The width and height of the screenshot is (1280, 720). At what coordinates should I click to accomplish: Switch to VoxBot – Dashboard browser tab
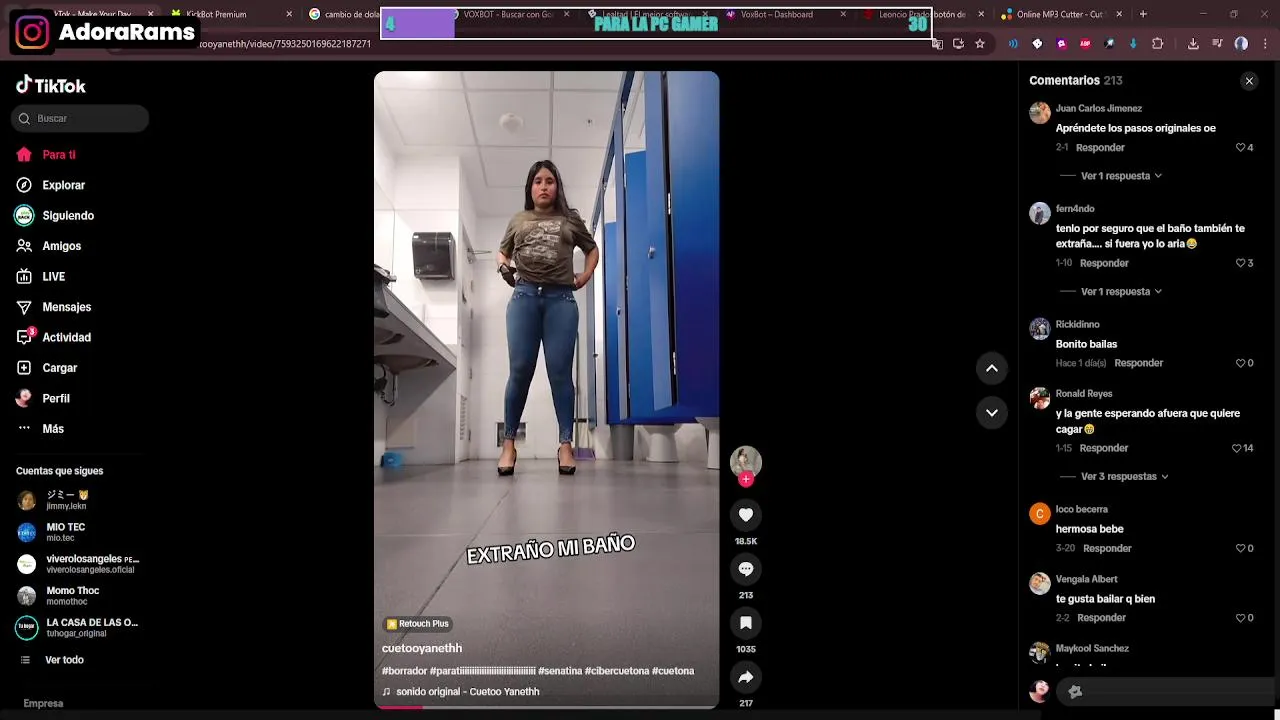[786, 14]
